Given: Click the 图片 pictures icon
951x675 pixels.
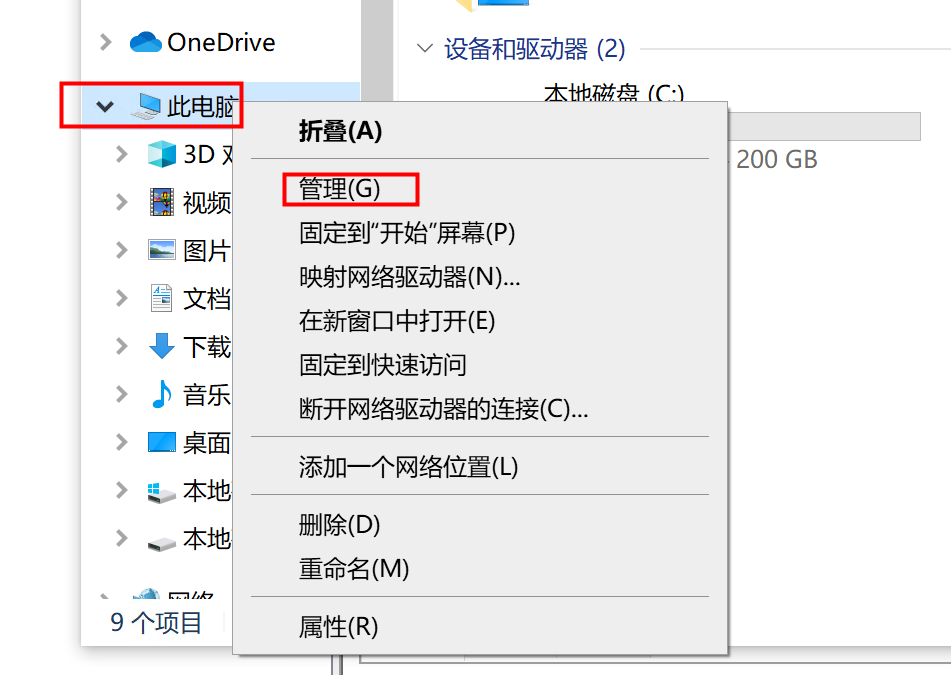Looking at the screenshot, I should 161,250.
